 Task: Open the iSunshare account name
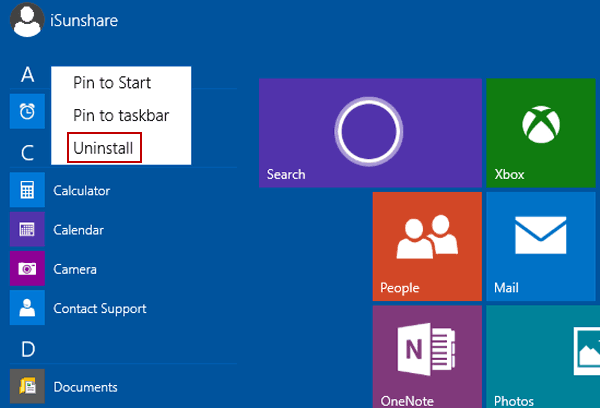(x=84, y=20)
